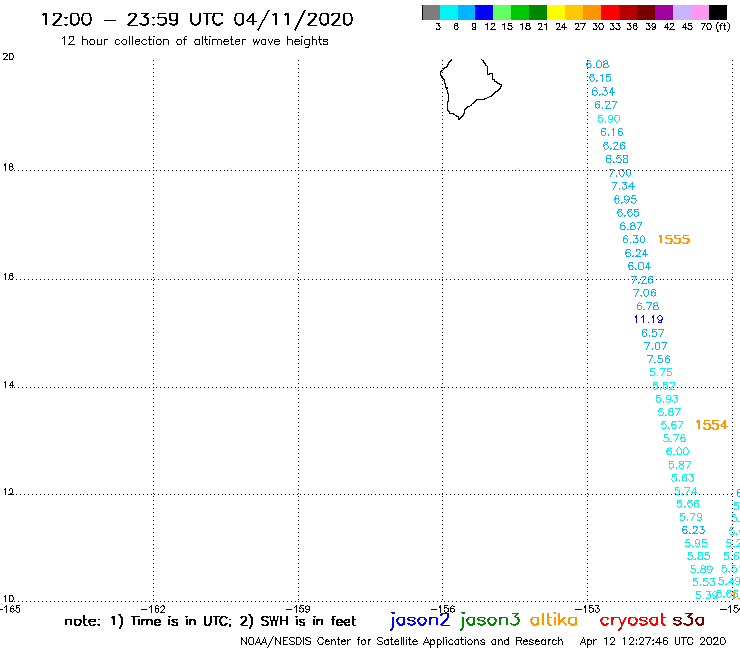The width and height of the screenshot is (740, 650).
Task: Click the 5.76 wave height value
Action: pos(674,439)
